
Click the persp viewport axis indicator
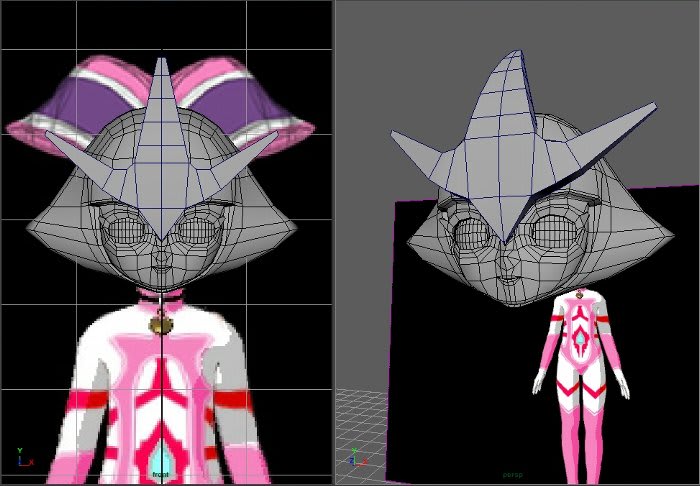coord(358,457)
